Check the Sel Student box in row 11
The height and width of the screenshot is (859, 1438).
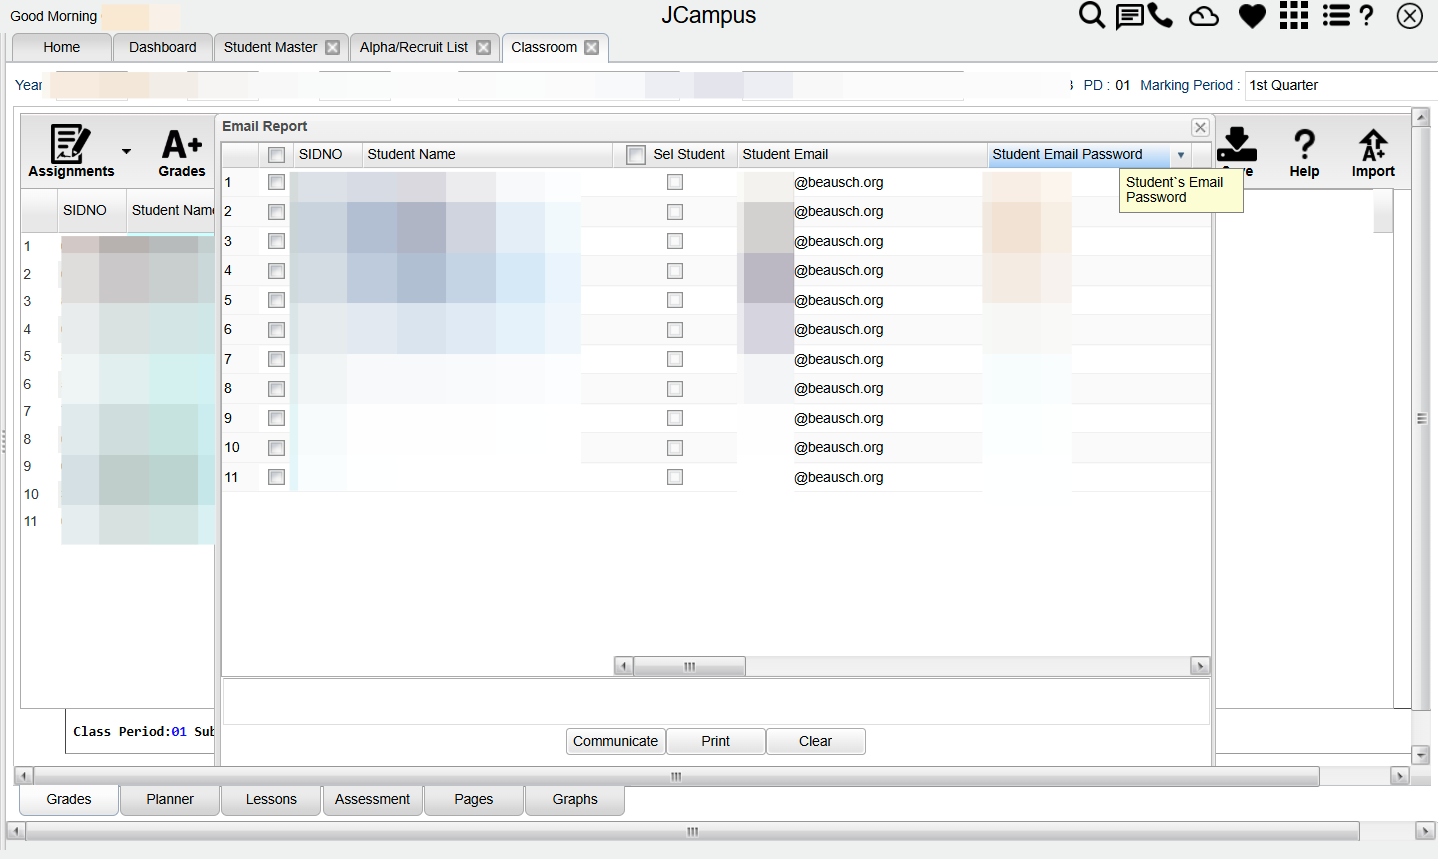point(675,477)
